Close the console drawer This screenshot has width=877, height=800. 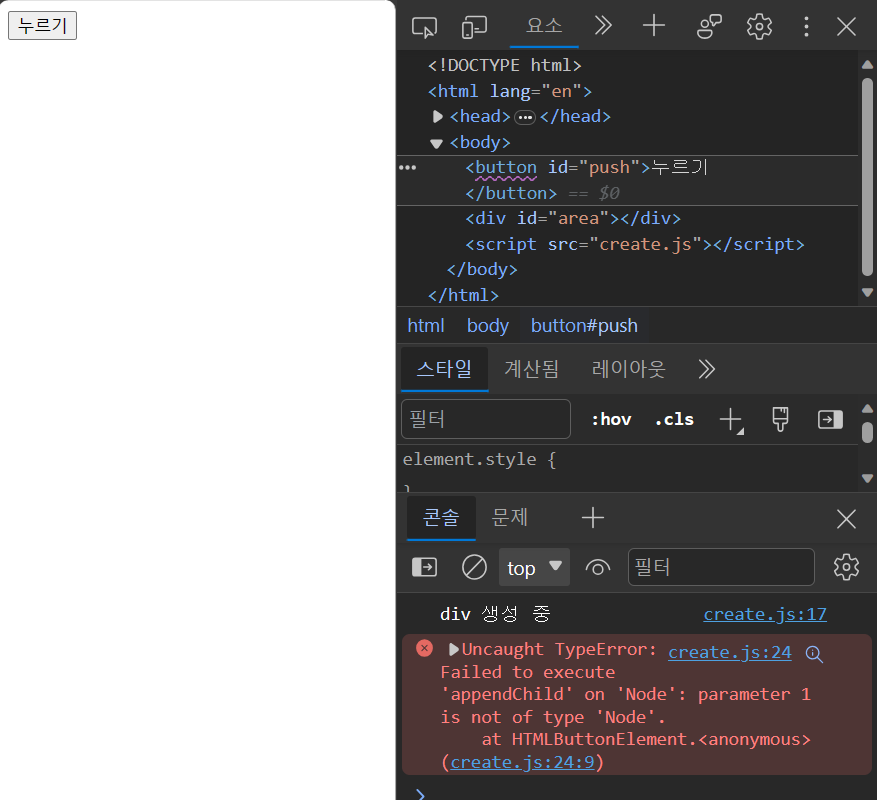pyautogui.click(x=846, y=519)
